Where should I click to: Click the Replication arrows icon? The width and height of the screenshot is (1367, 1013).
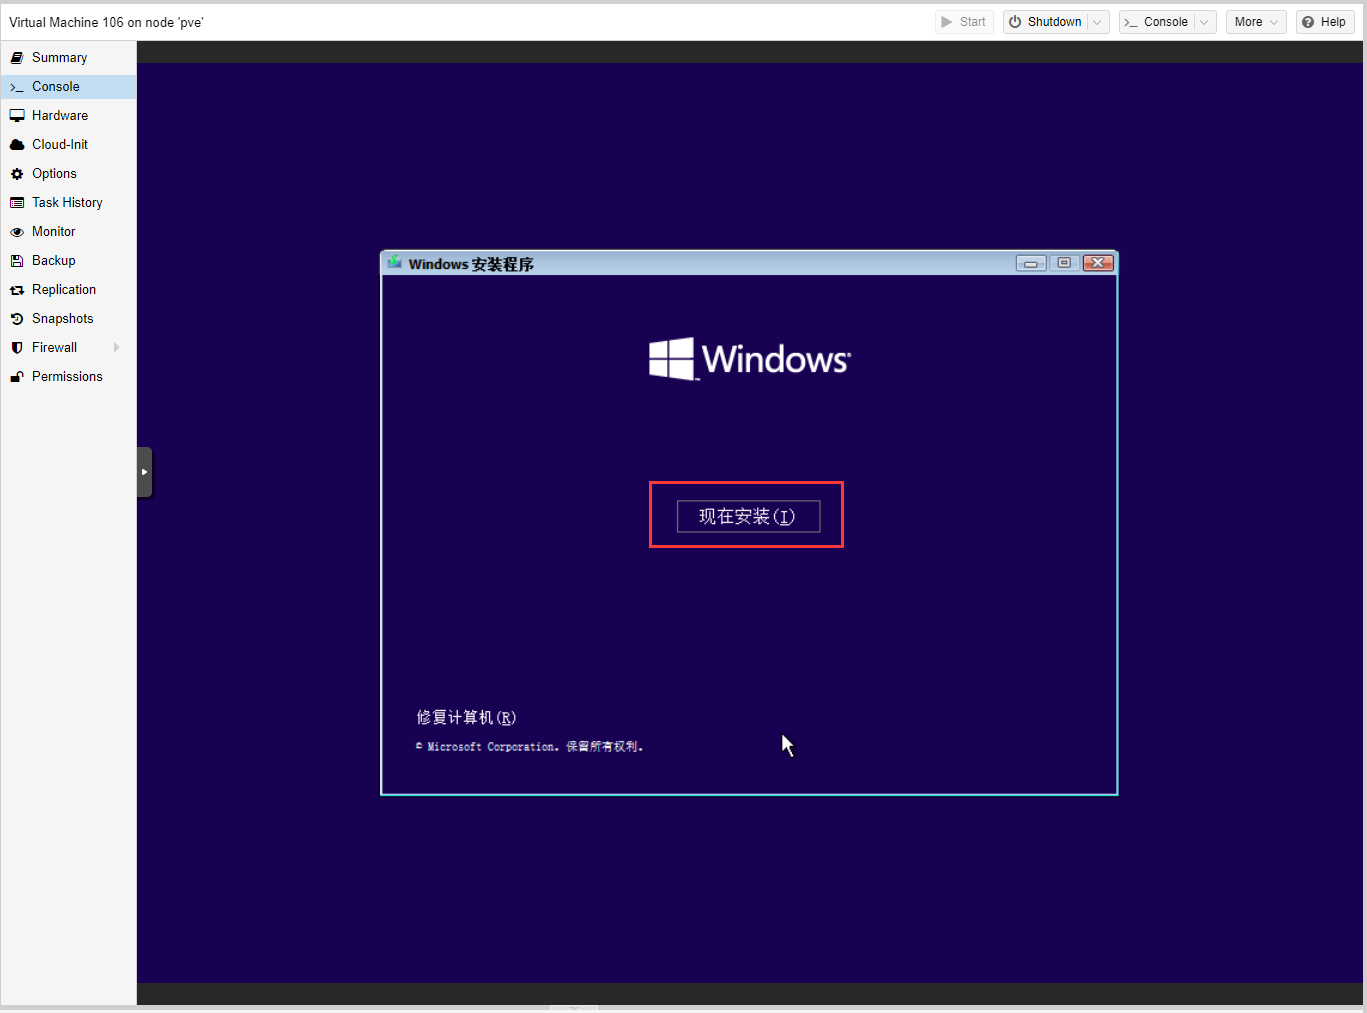[x=17, y=290]
